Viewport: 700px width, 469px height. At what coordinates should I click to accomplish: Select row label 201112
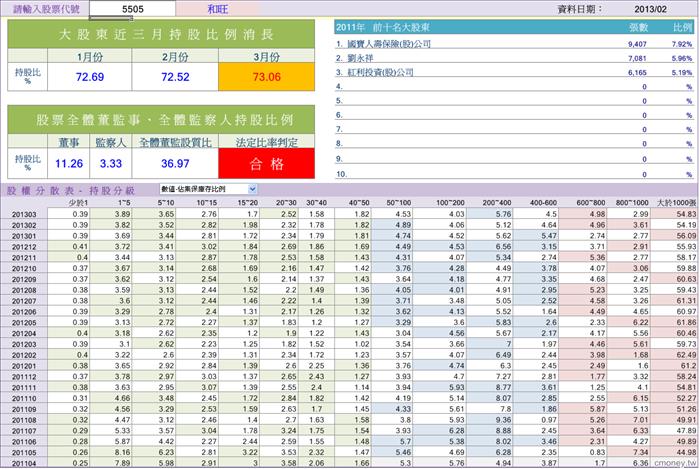pyautogui.click(x=24, y=377)
